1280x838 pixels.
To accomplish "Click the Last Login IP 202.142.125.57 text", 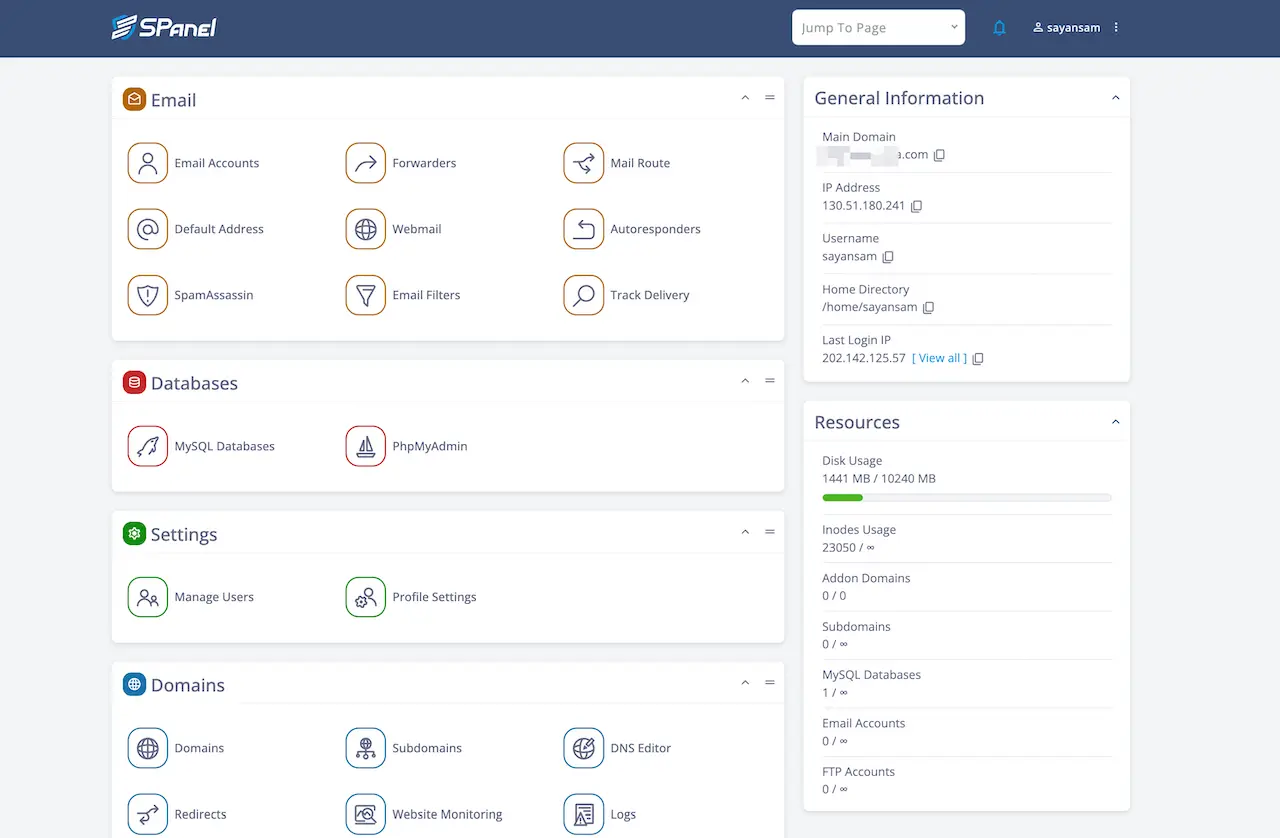I will (864, 358).
